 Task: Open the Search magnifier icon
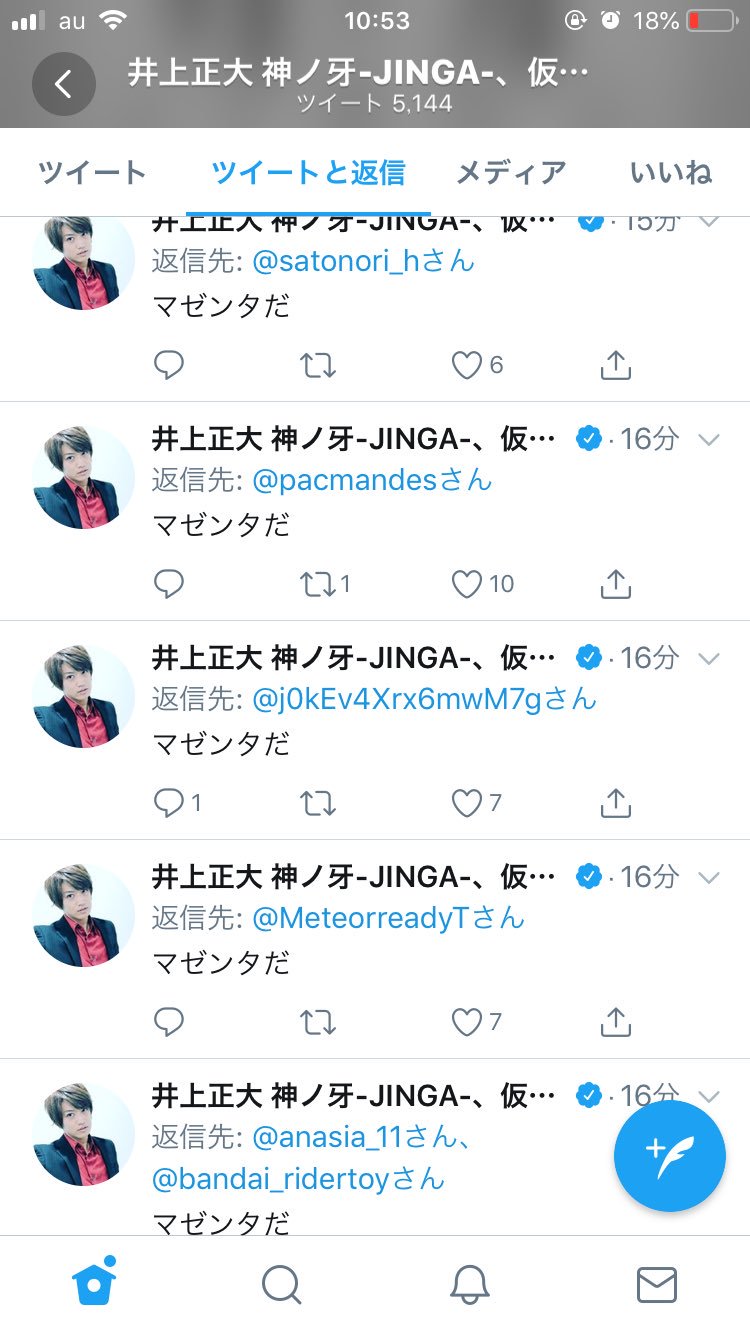[x=281, y=1284]
